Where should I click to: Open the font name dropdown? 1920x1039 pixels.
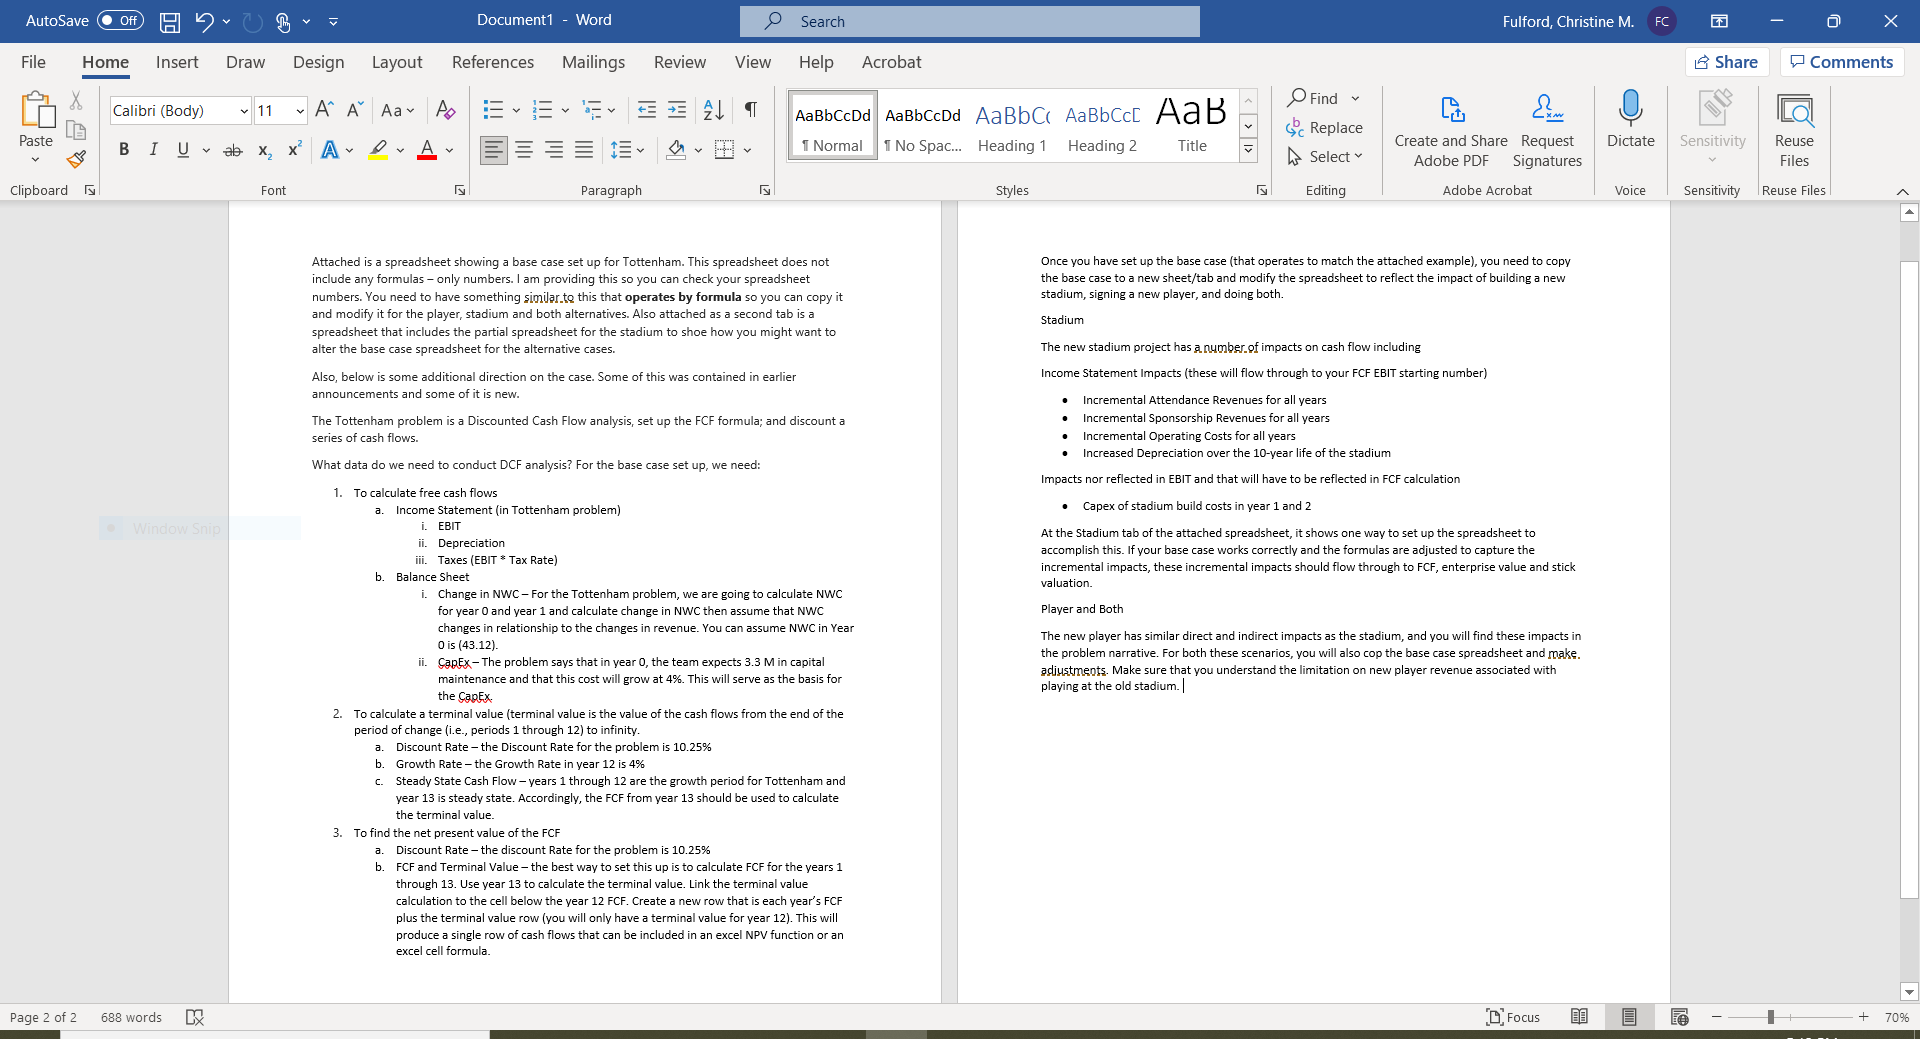pyautogui.click(x=244, y=111)
